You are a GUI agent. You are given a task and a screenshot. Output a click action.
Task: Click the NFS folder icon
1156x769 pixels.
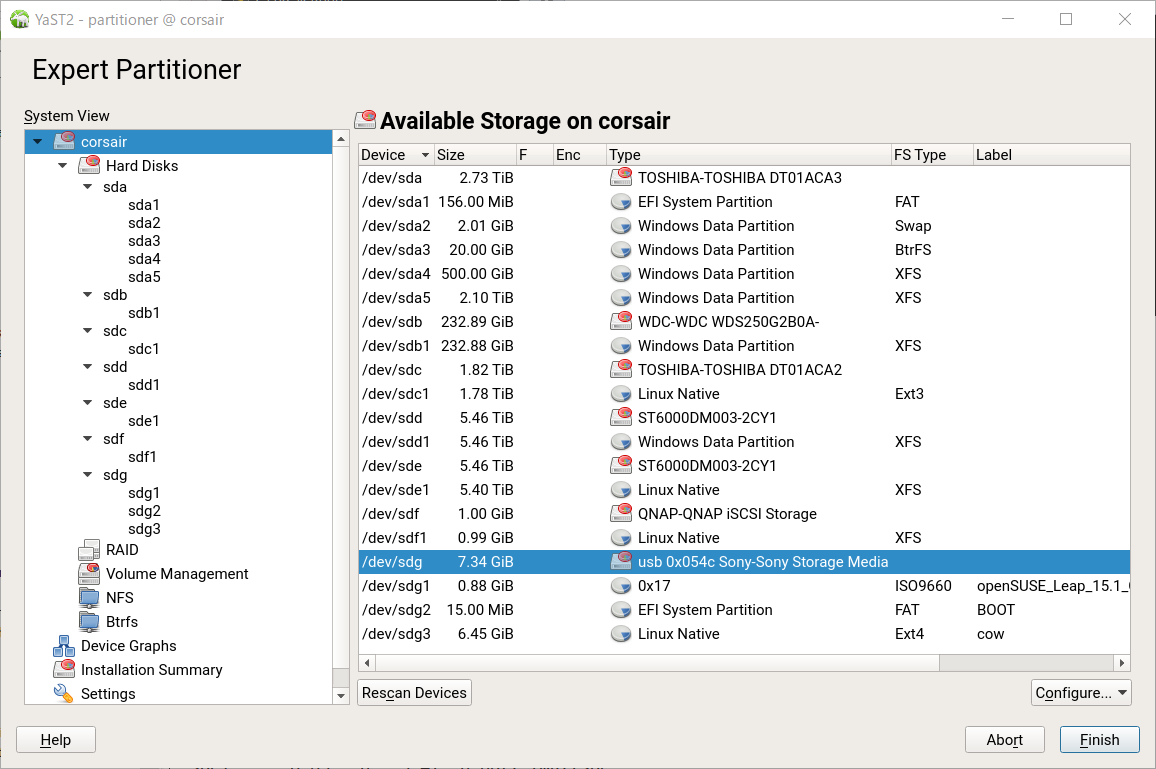pyautogui.click(x=89, y=597)
